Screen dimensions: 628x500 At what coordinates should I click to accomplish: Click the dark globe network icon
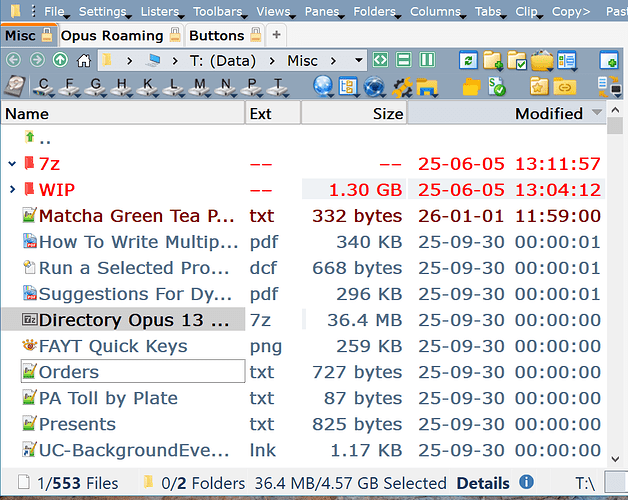coord(374,87)
